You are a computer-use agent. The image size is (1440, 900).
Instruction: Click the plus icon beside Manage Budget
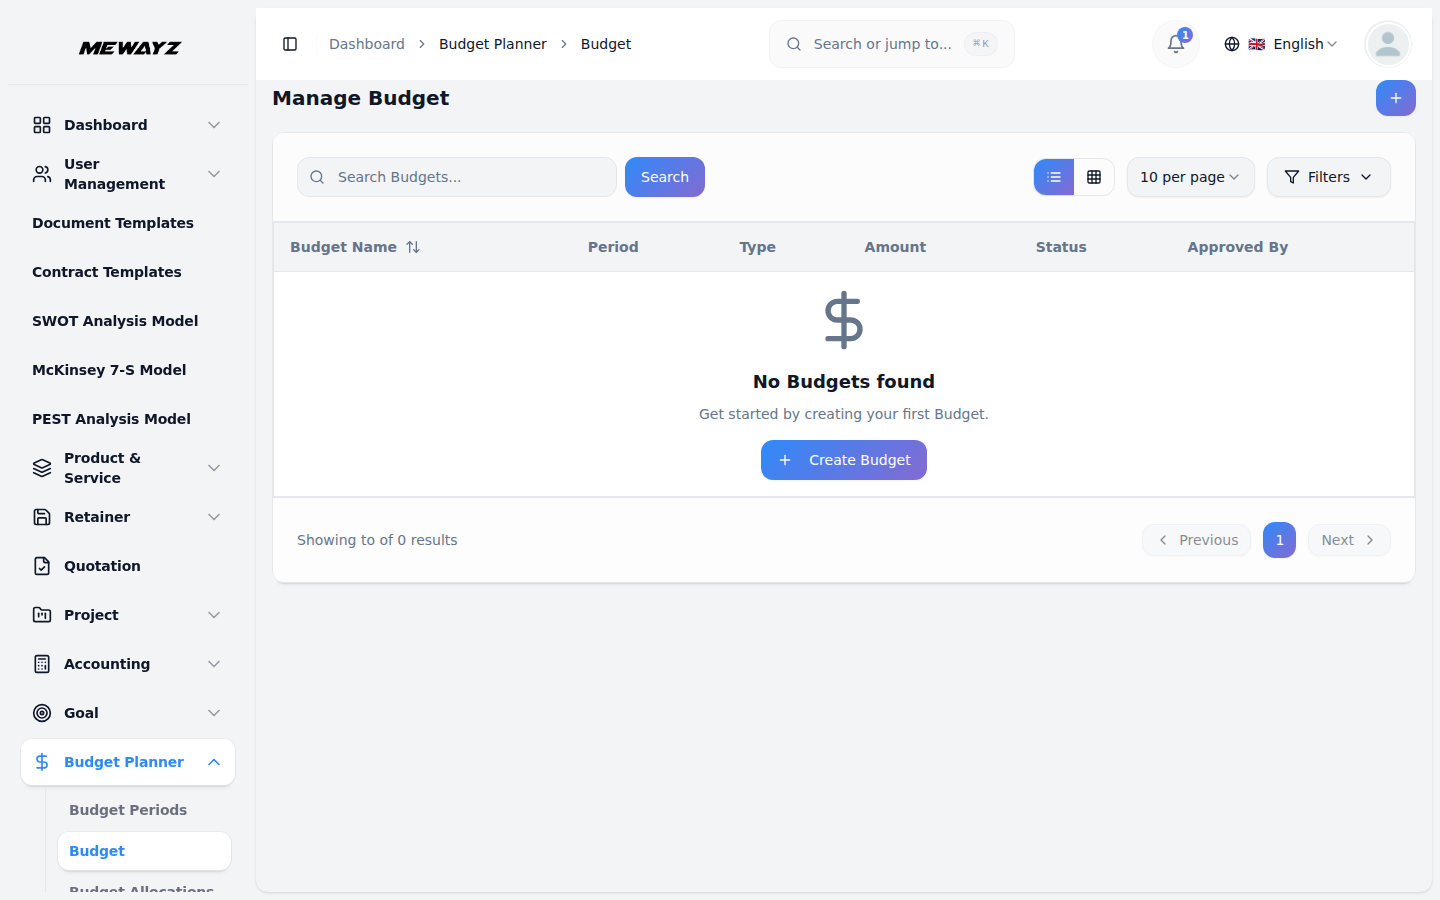pos(1395,98)
